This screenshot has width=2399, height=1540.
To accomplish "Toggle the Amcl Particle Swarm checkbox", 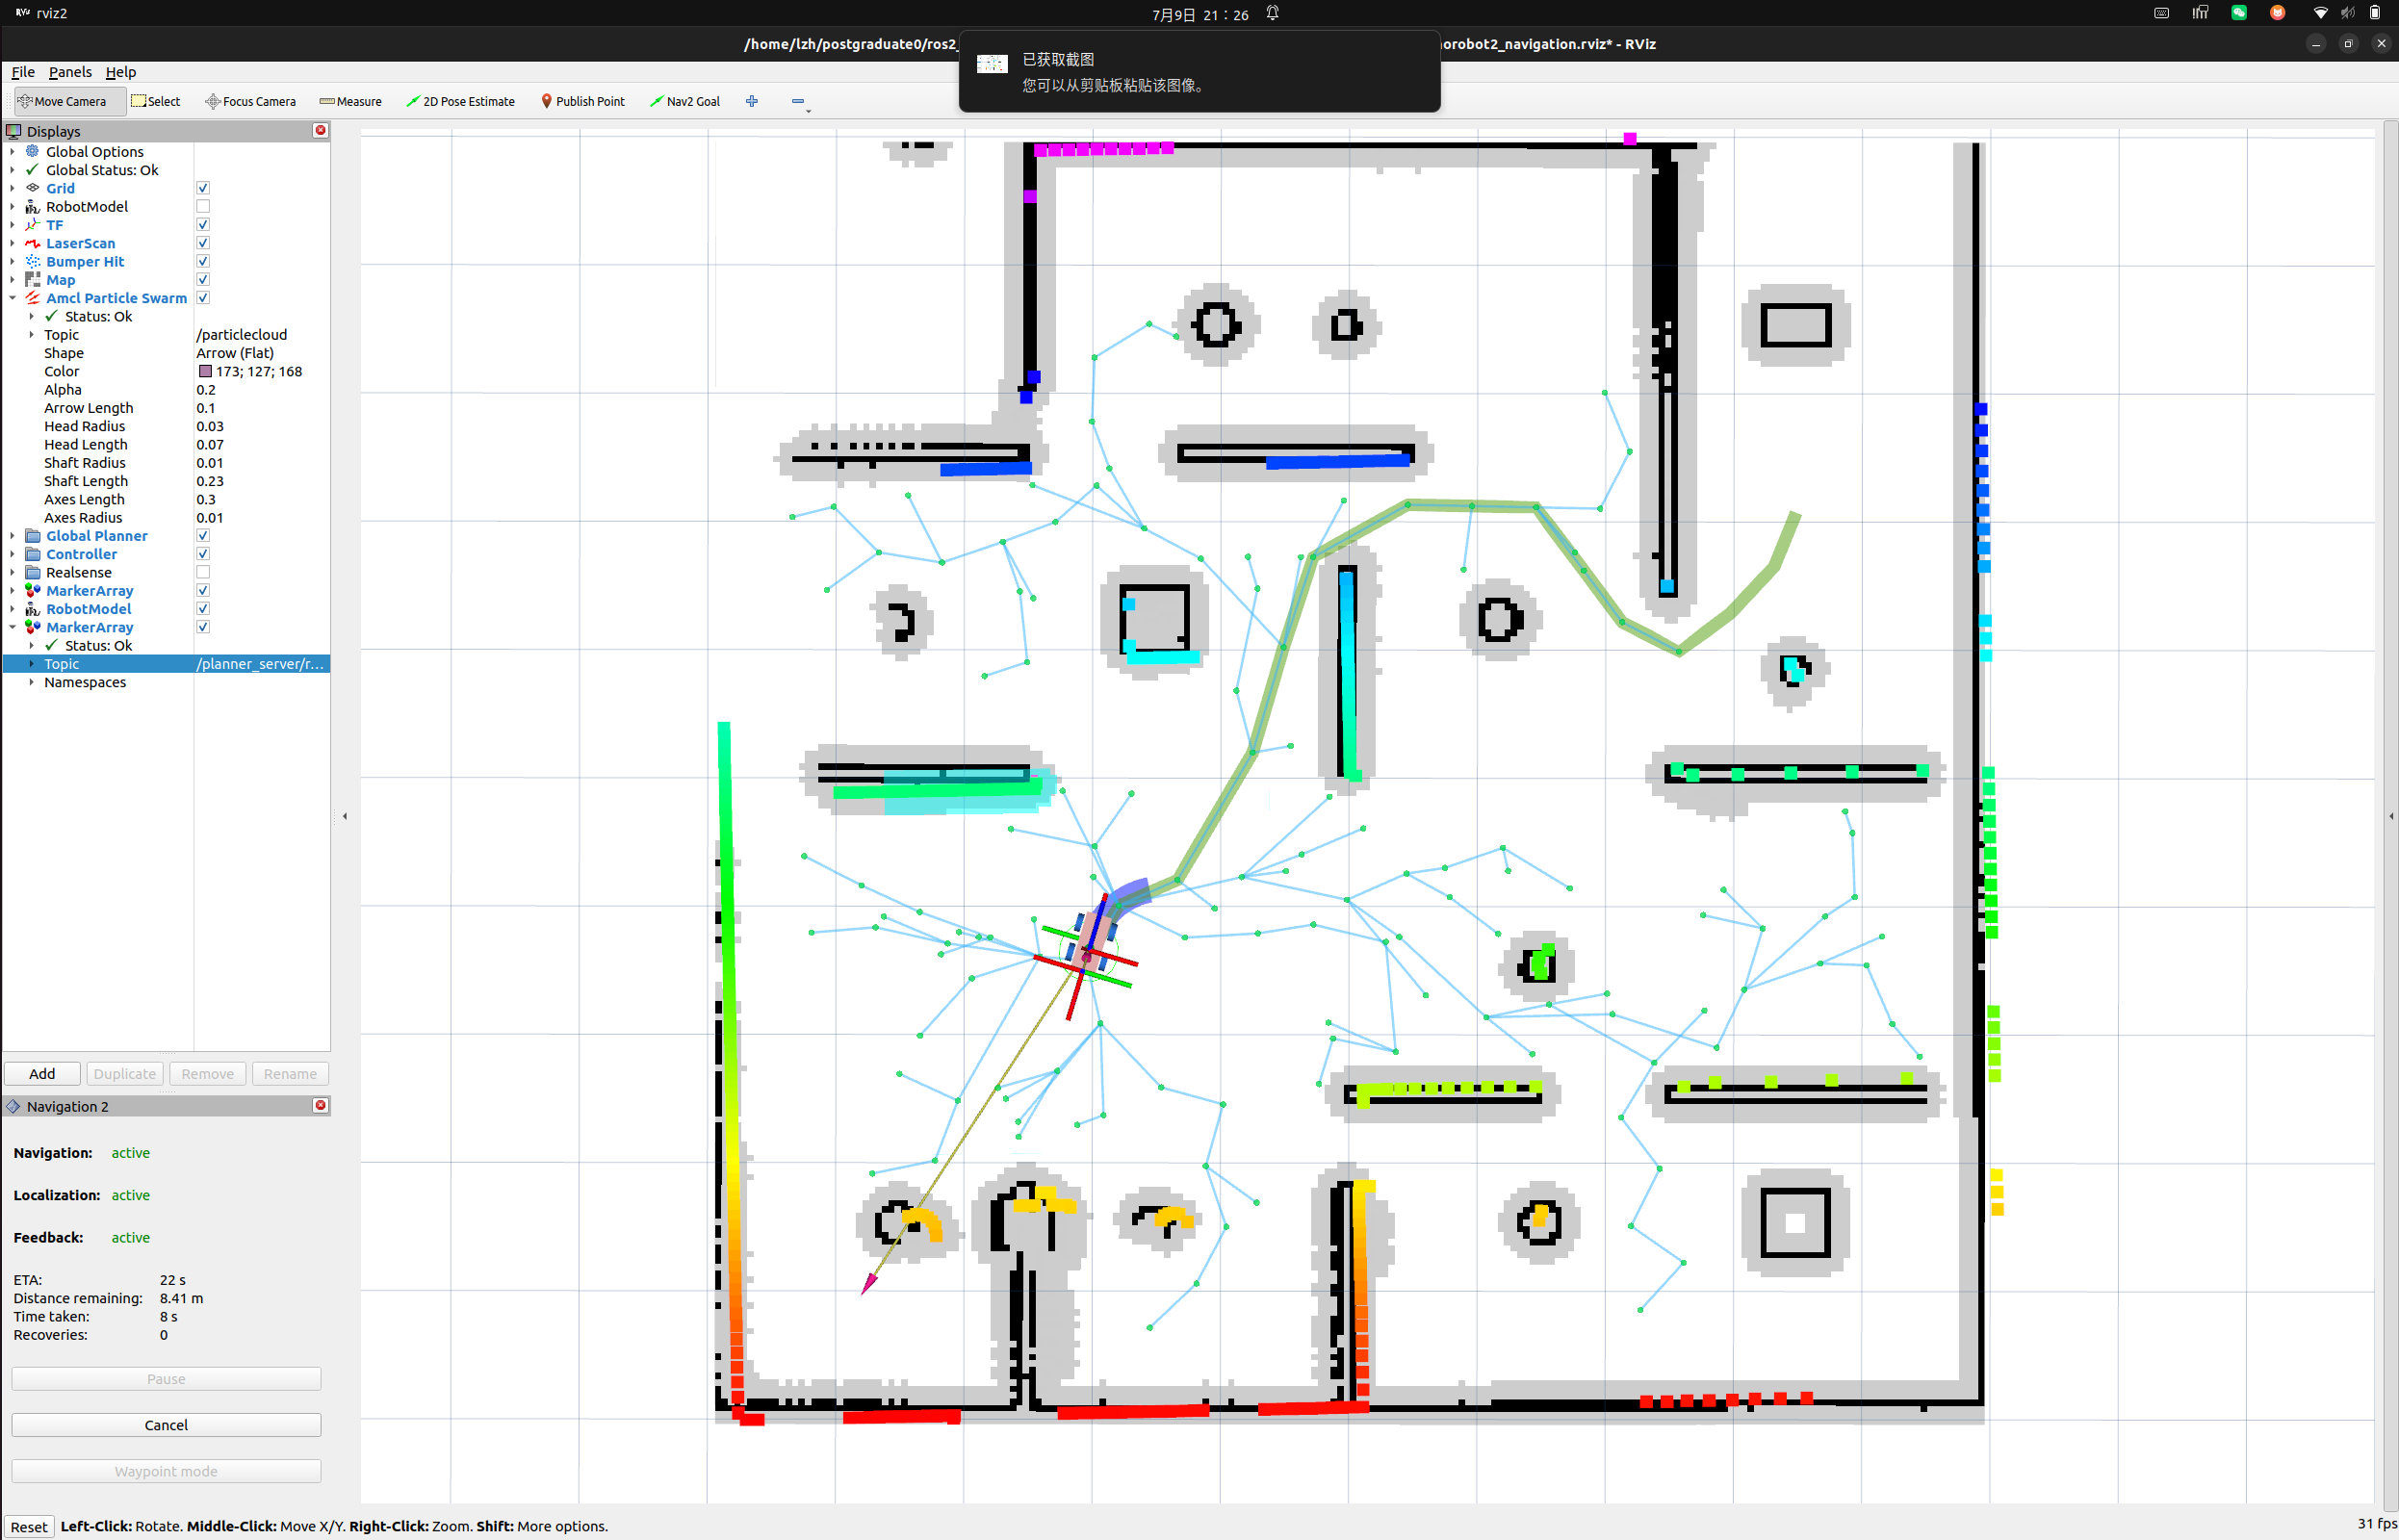I will (x=203, y=298).
